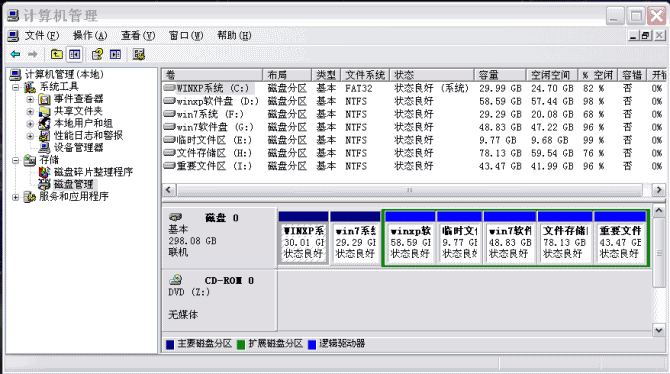Image resolution: width=670 pixels, height=374 pixels.
Task: Select the 文件存储 78.13 GB partition block
Action: point(565,238)
